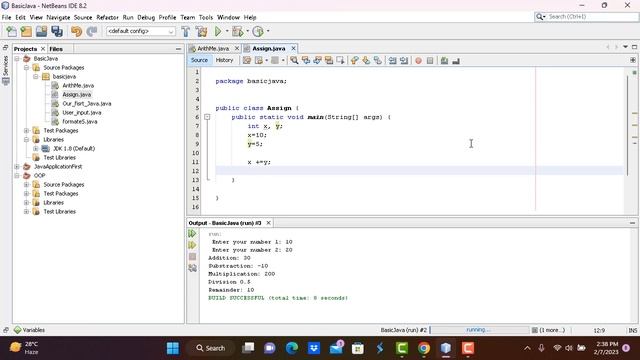Image resolution: width=640 pixels, height=360 pixels.
Task: Click the Comment icon in editor toolbar
Action: (444, 61)
